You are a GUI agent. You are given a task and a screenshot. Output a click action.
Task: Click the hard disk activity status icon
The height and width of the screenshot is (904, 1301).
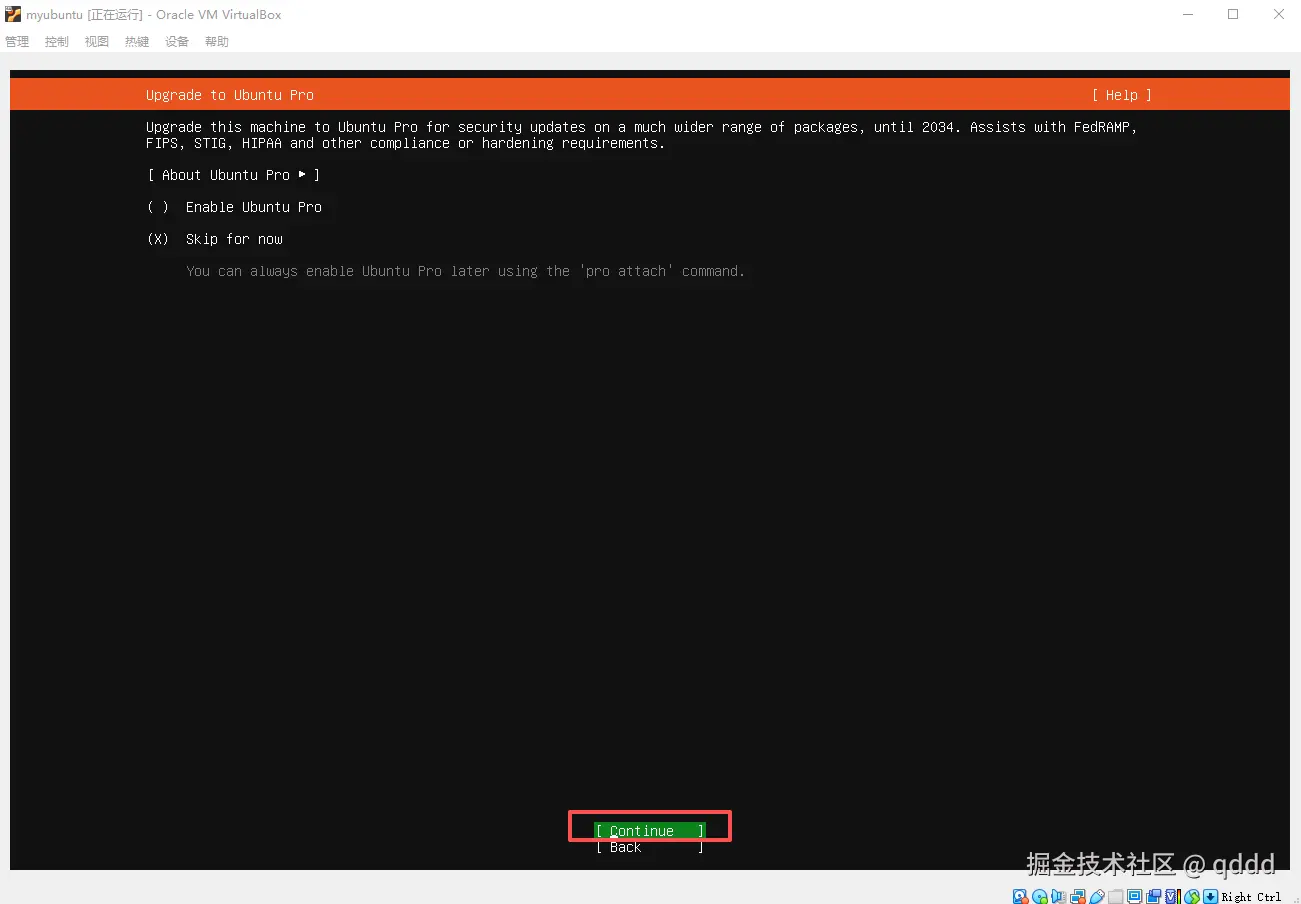(1020, 896)
